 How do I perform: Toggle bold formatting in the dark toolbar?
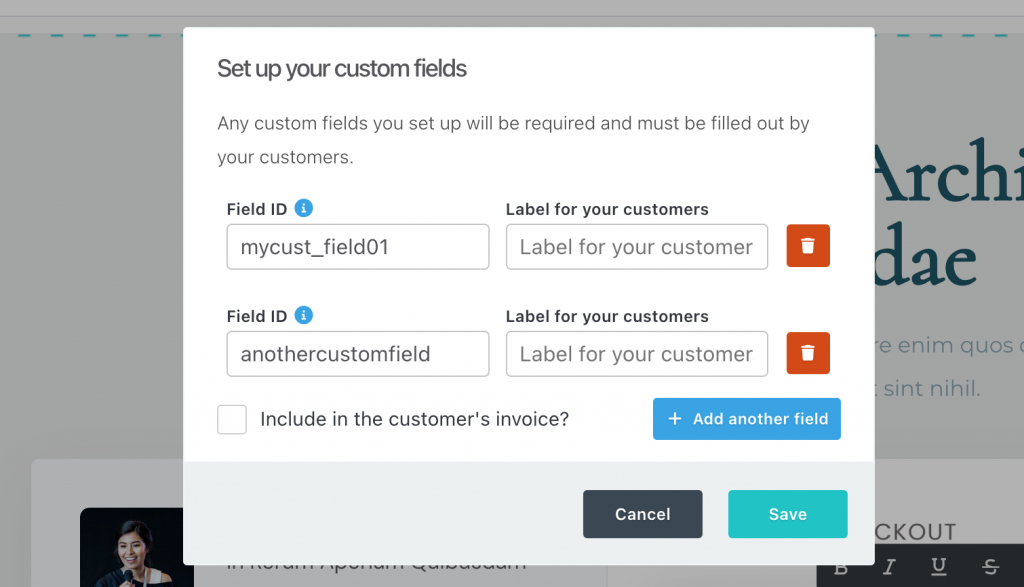[x=841, y=567]
